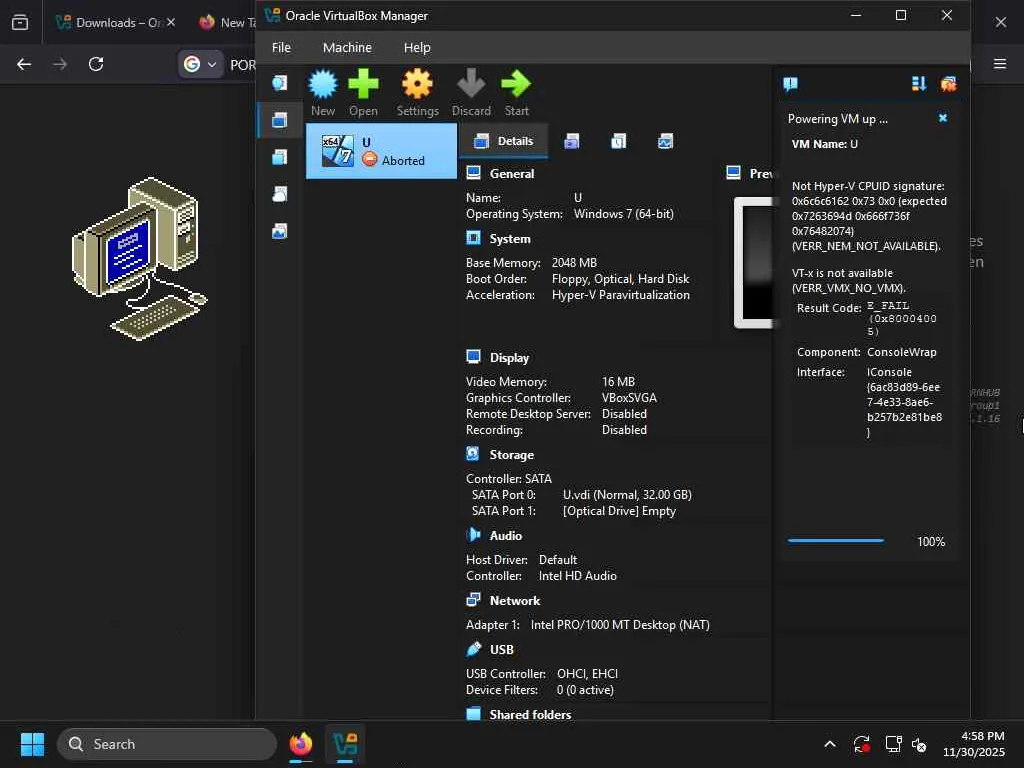Image resolution: width=1024 pixels, height=768 pixels.
Task: Collapse the General details section header
Action: (x=511, y=173)
